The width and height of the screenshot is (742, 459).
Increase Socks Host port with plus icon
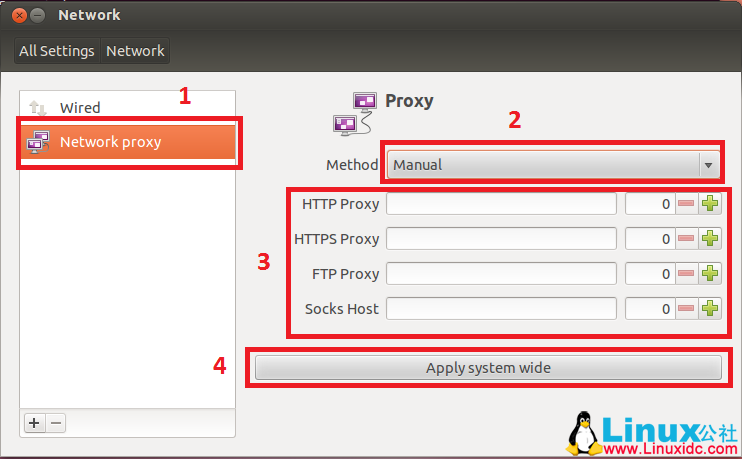pyautogui.click(x=710, y=309)
